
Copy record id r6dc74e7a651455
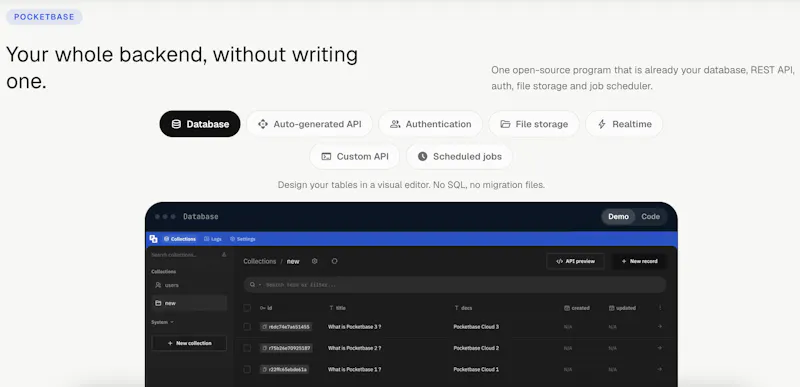(286, 327)
